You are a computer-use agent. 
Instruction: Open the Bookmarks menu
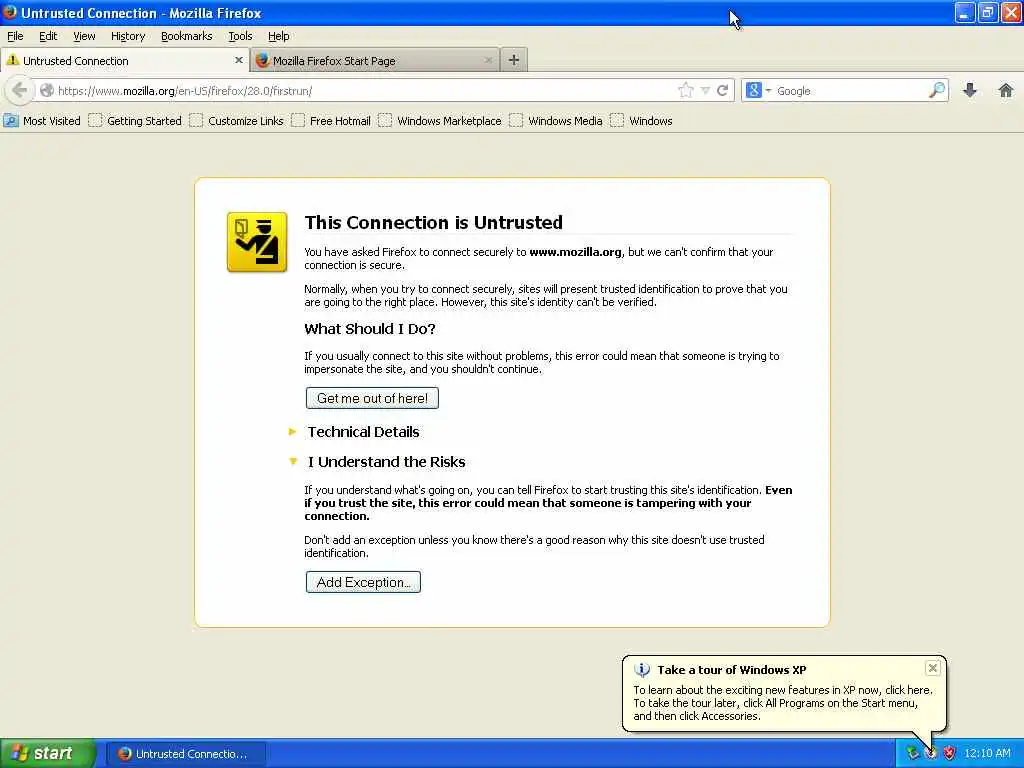(x=187, y=36)
